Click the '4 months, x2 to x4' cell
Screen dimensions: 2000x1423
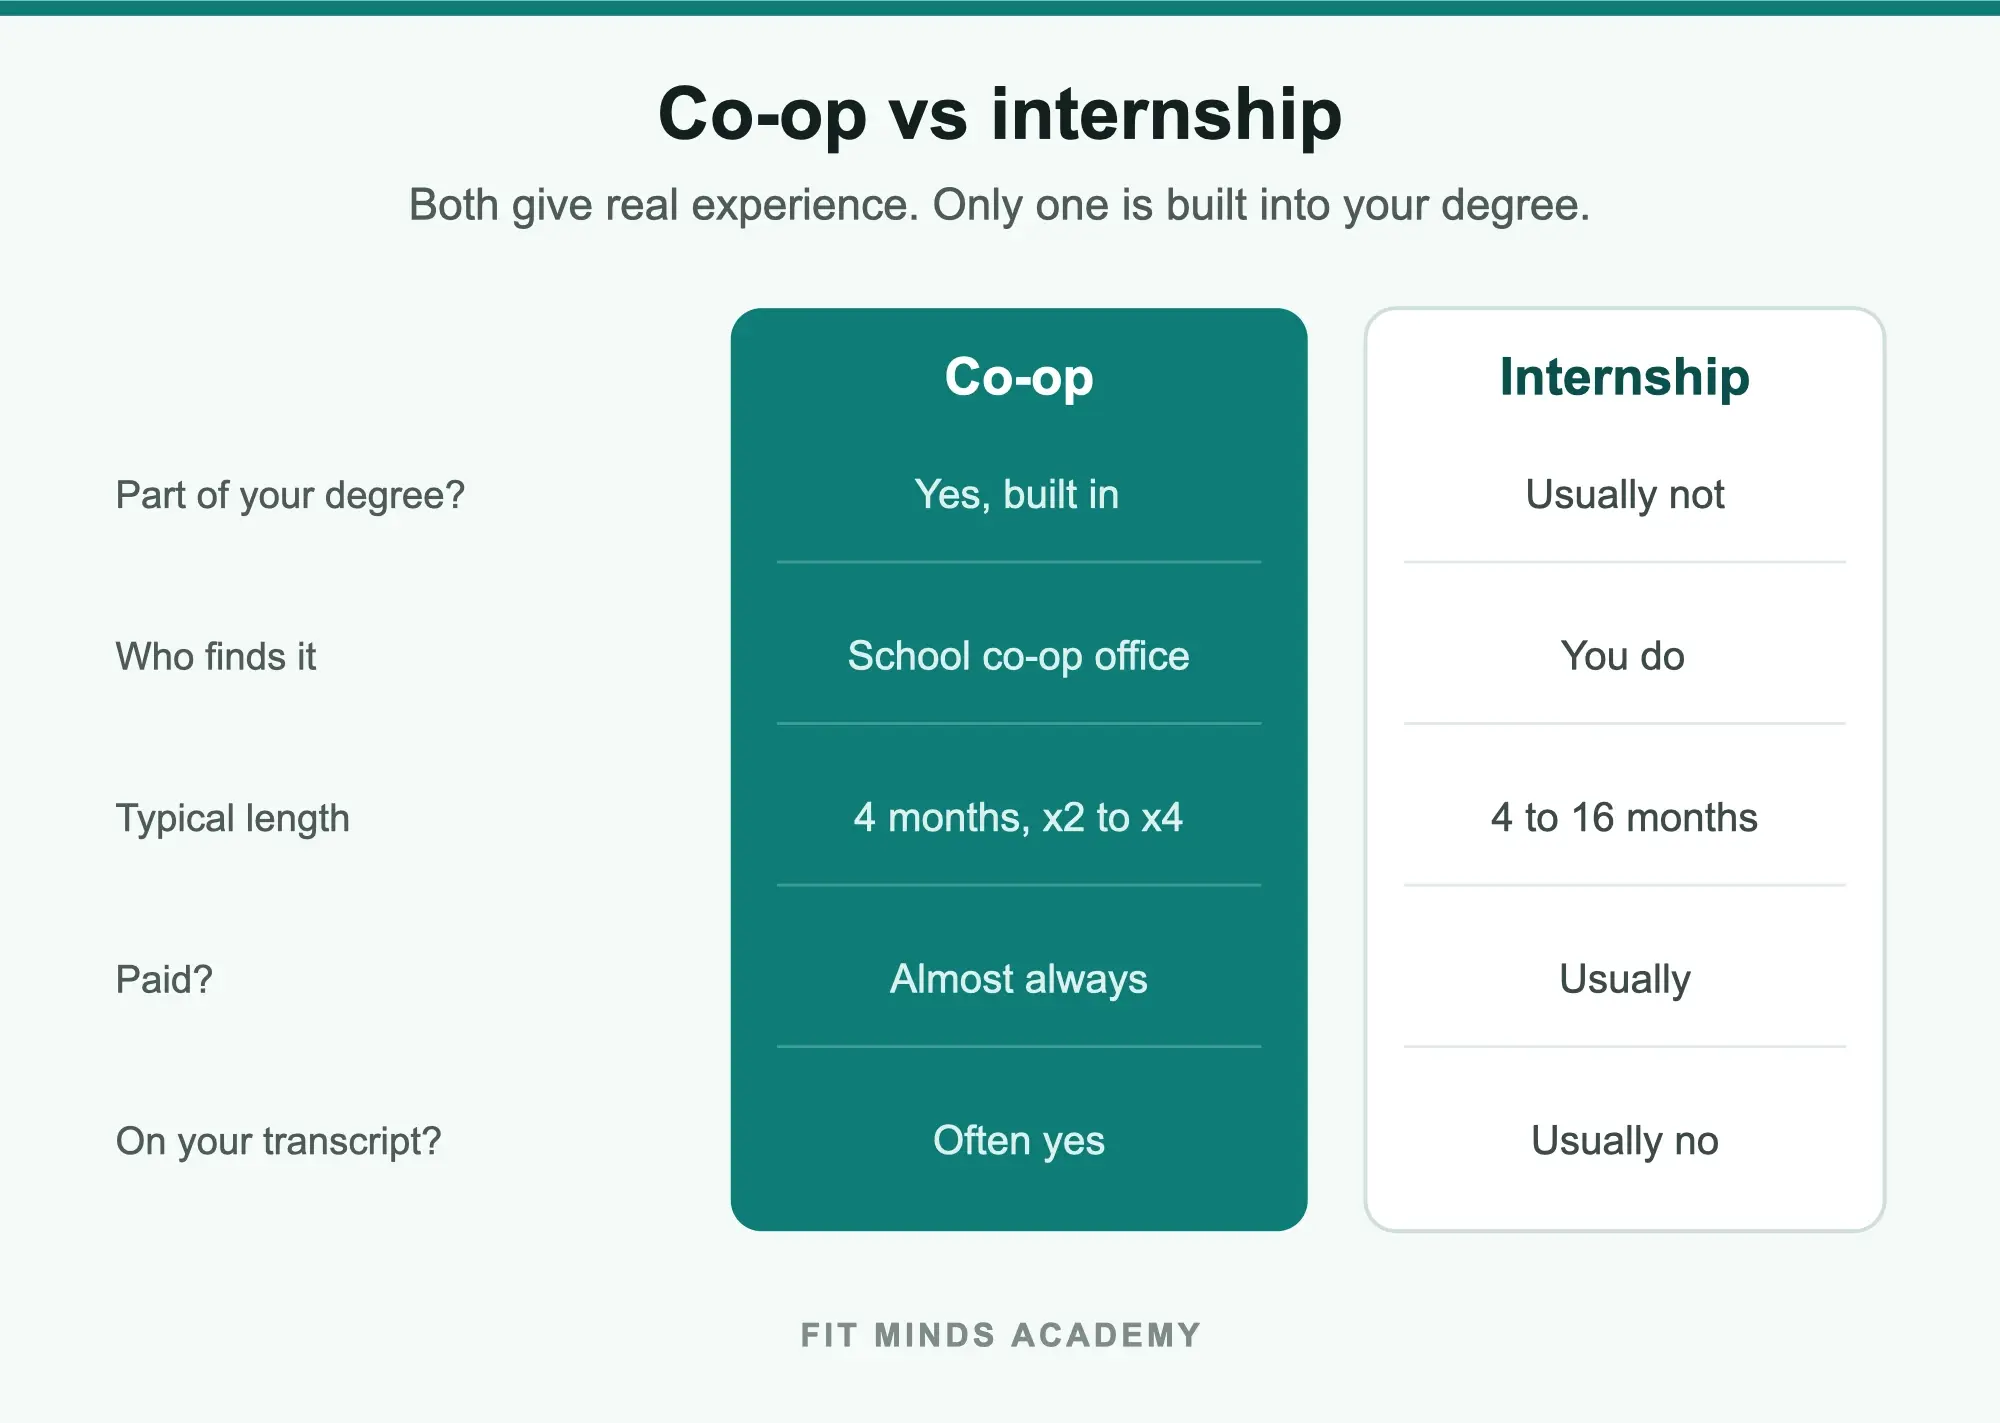click(1018, 818)
